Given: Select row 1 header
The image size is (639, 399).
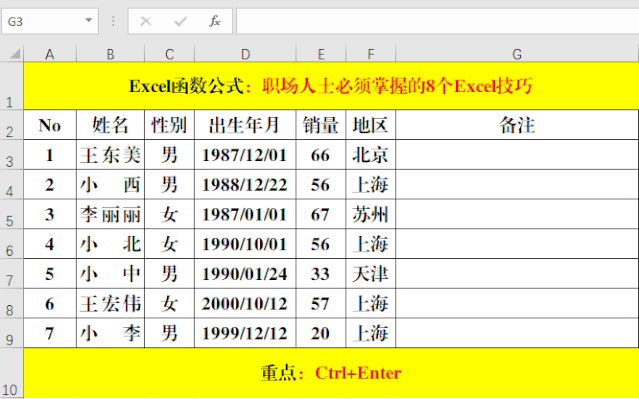Looking at the screenshot, I should [11, 86].
